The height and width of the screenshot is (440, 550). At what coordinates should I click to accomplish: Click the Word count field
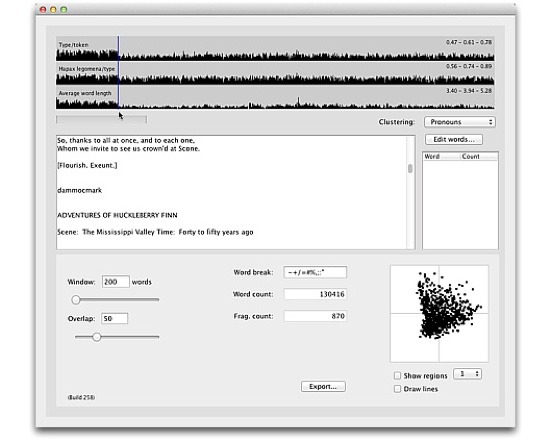pyautogui.click(x=315, y=294)
